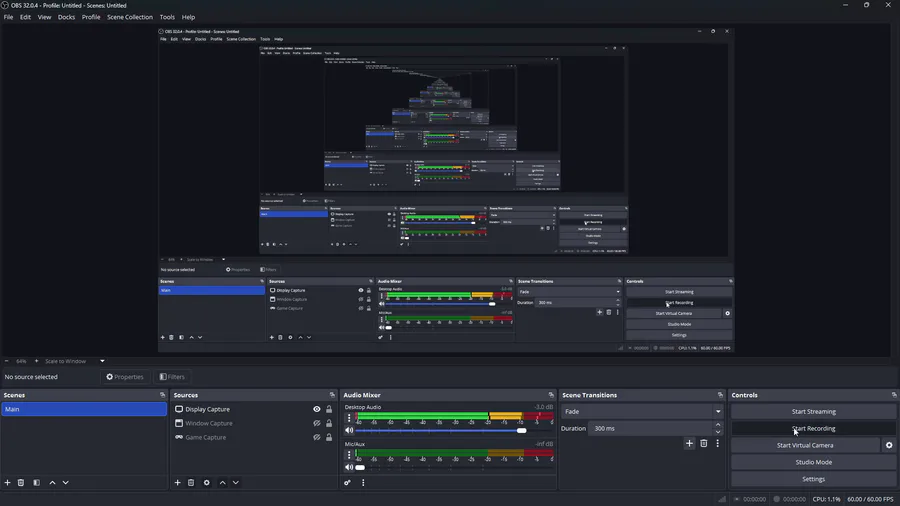Screen dimensions: 900x506
Task: Open the Edit menu
Action: pyautogui.click(x=25, y=17)
